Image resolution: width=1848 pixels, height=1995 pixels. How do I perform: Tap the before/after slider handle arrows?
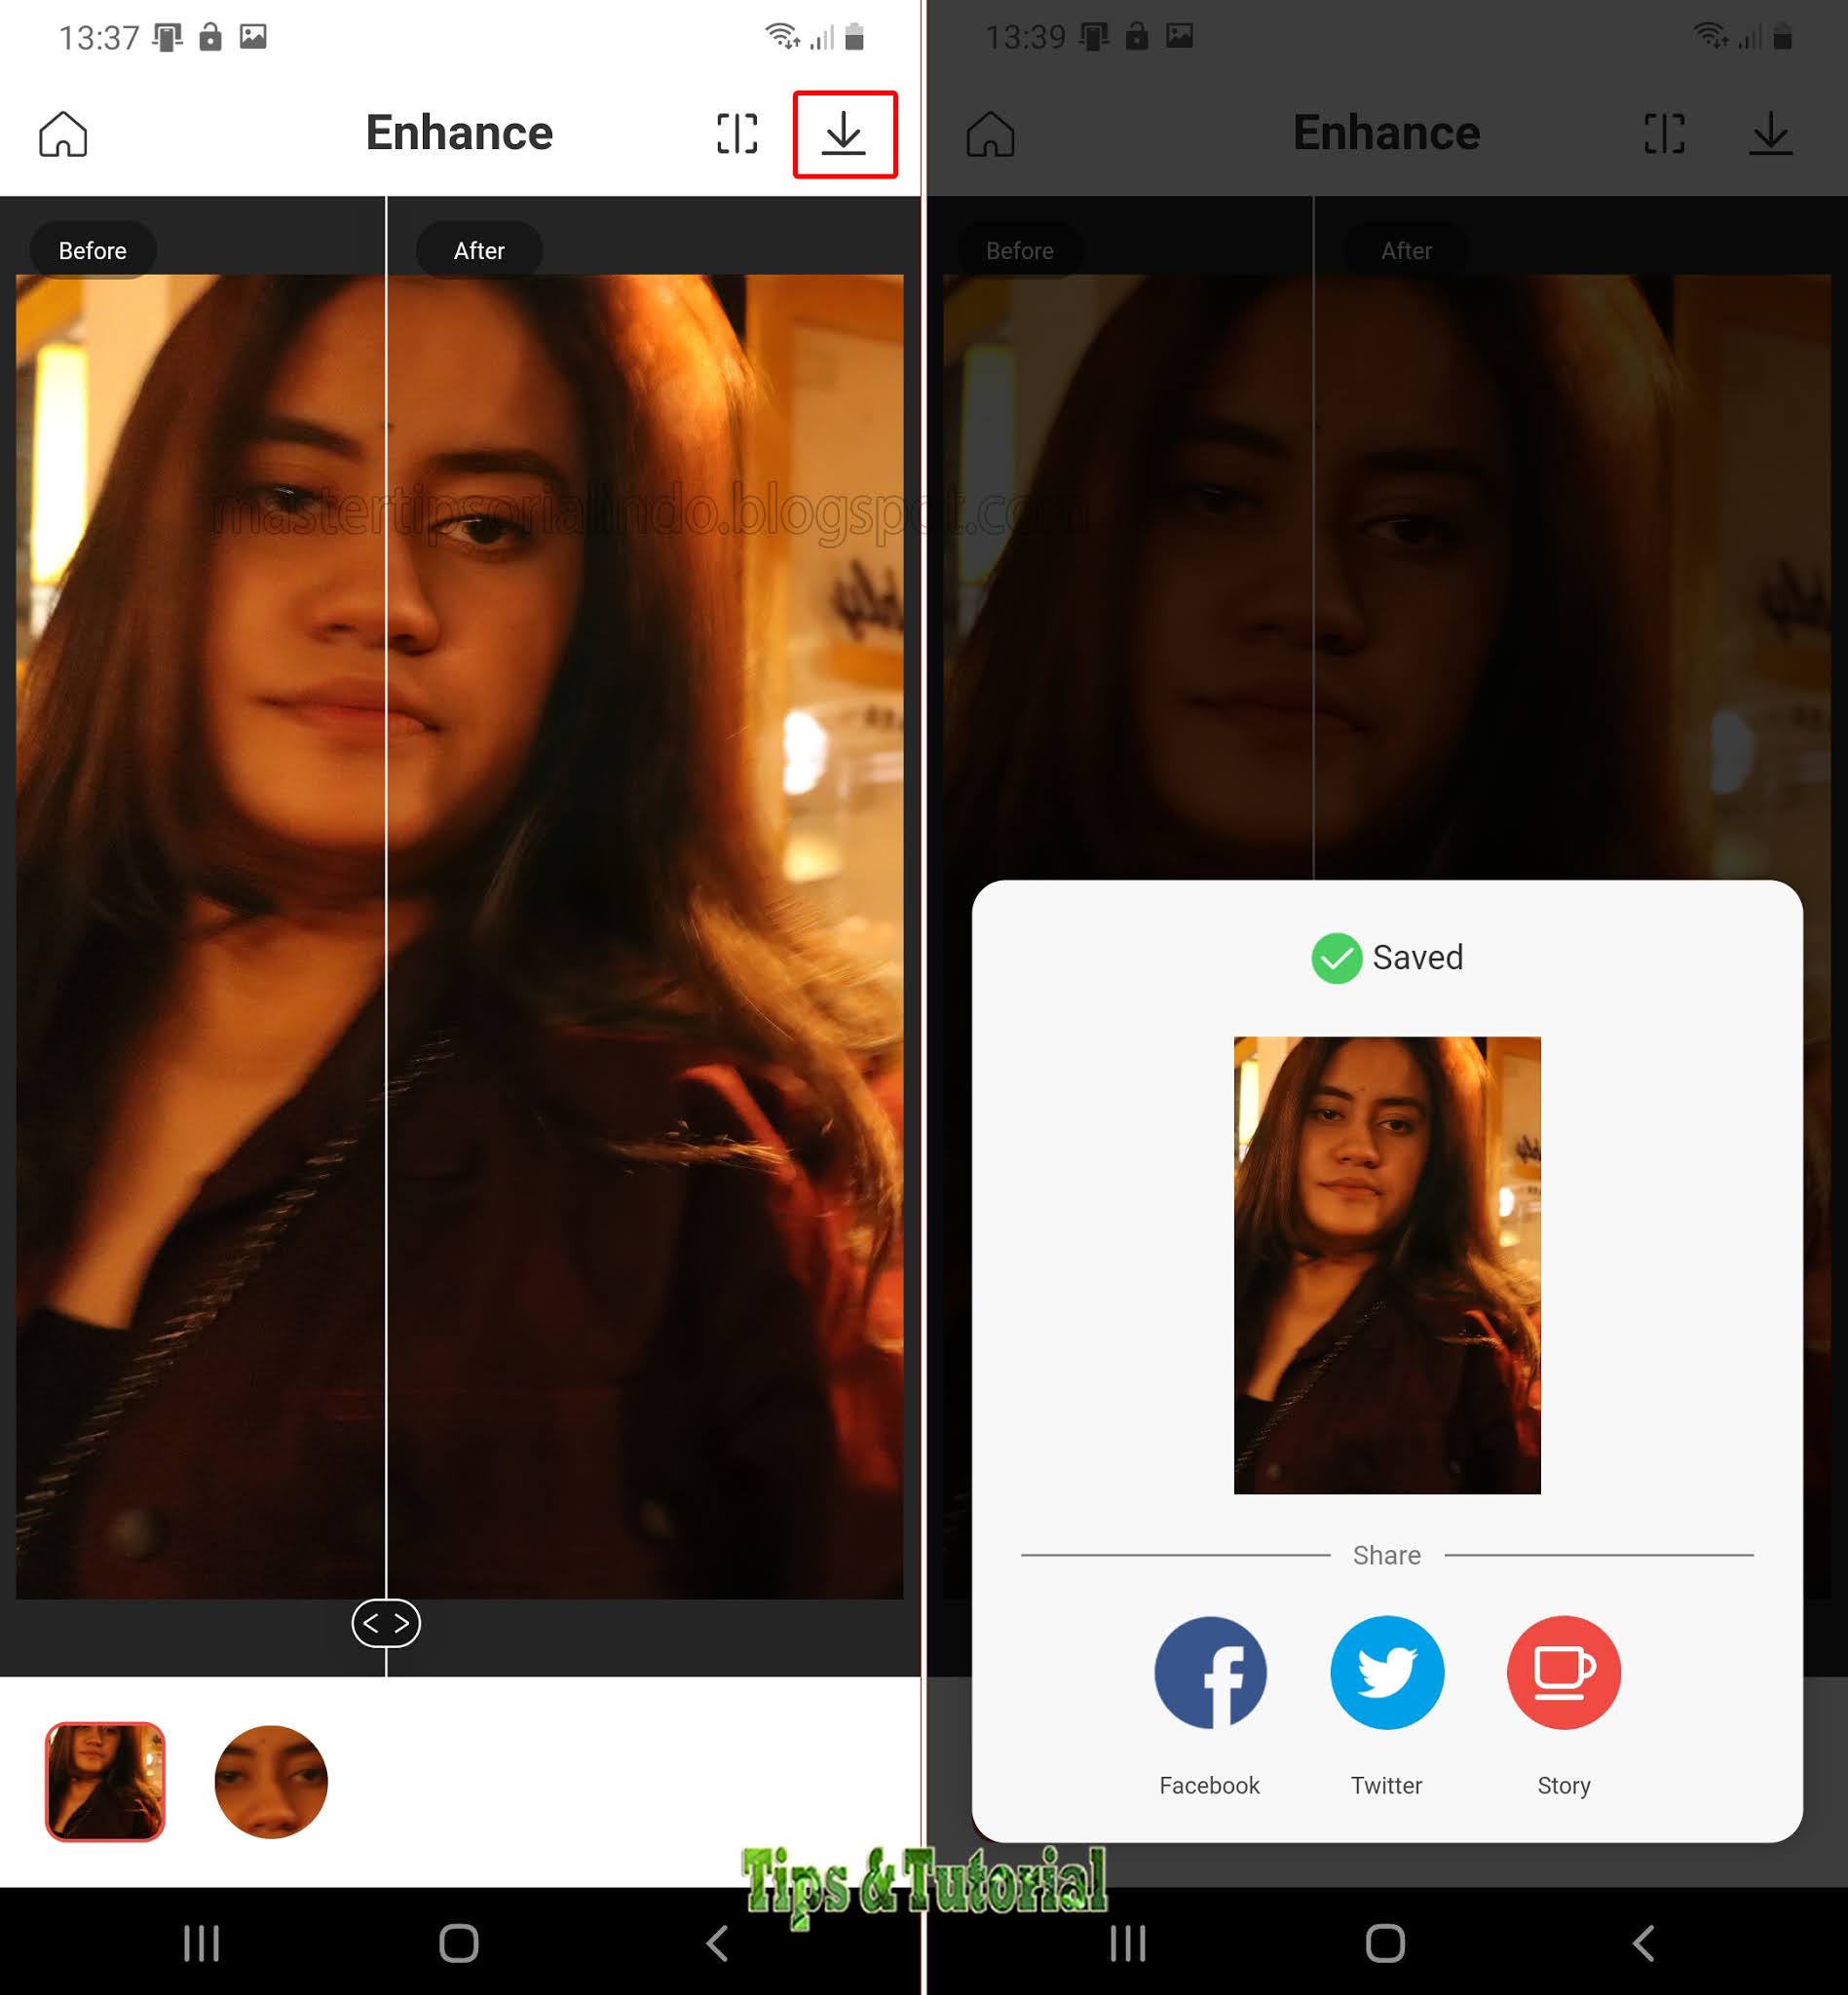tap(386, 1623)
